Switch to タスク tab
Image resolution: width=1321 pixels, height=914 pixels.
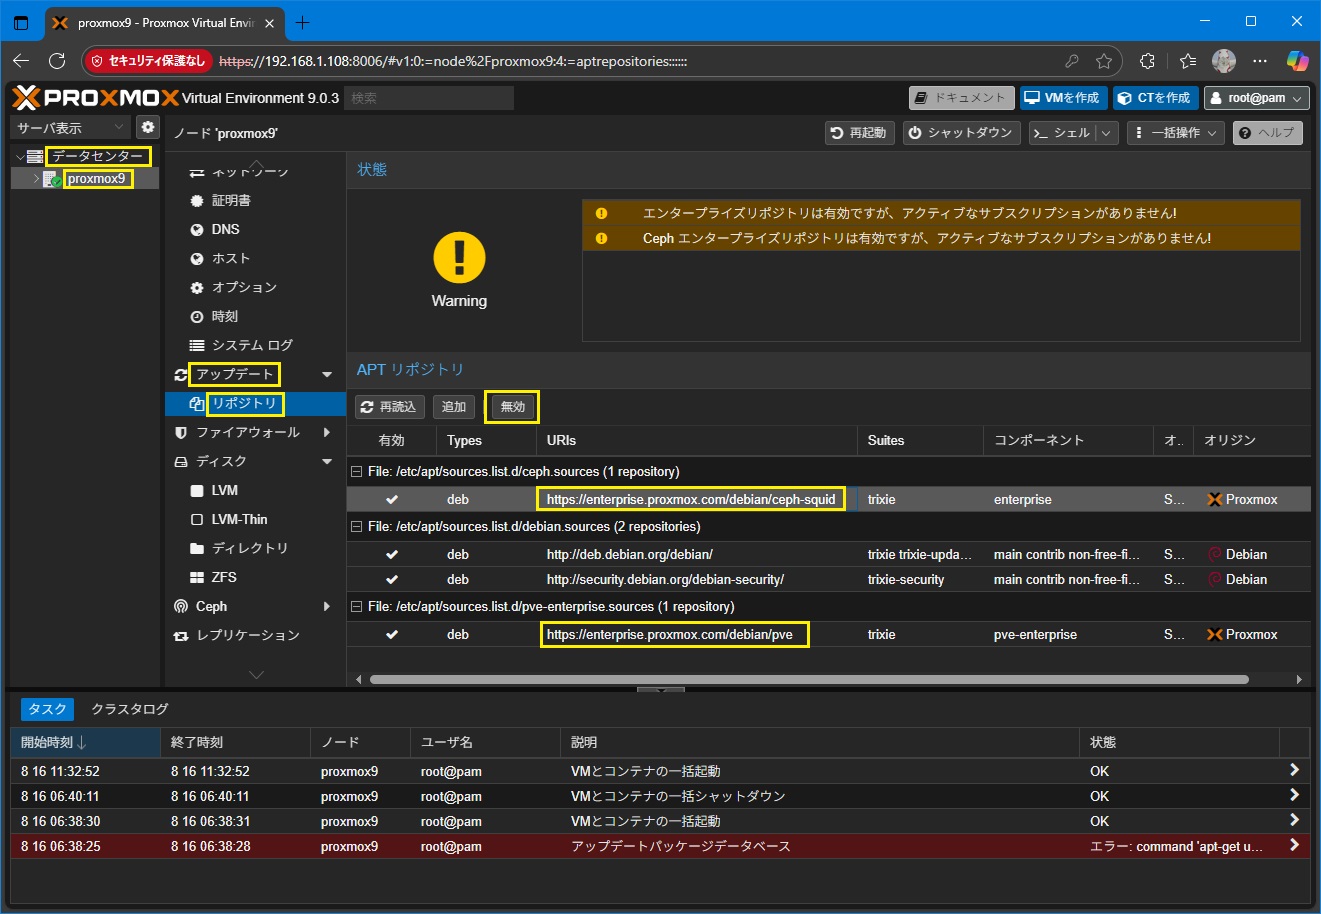(47, 709)
